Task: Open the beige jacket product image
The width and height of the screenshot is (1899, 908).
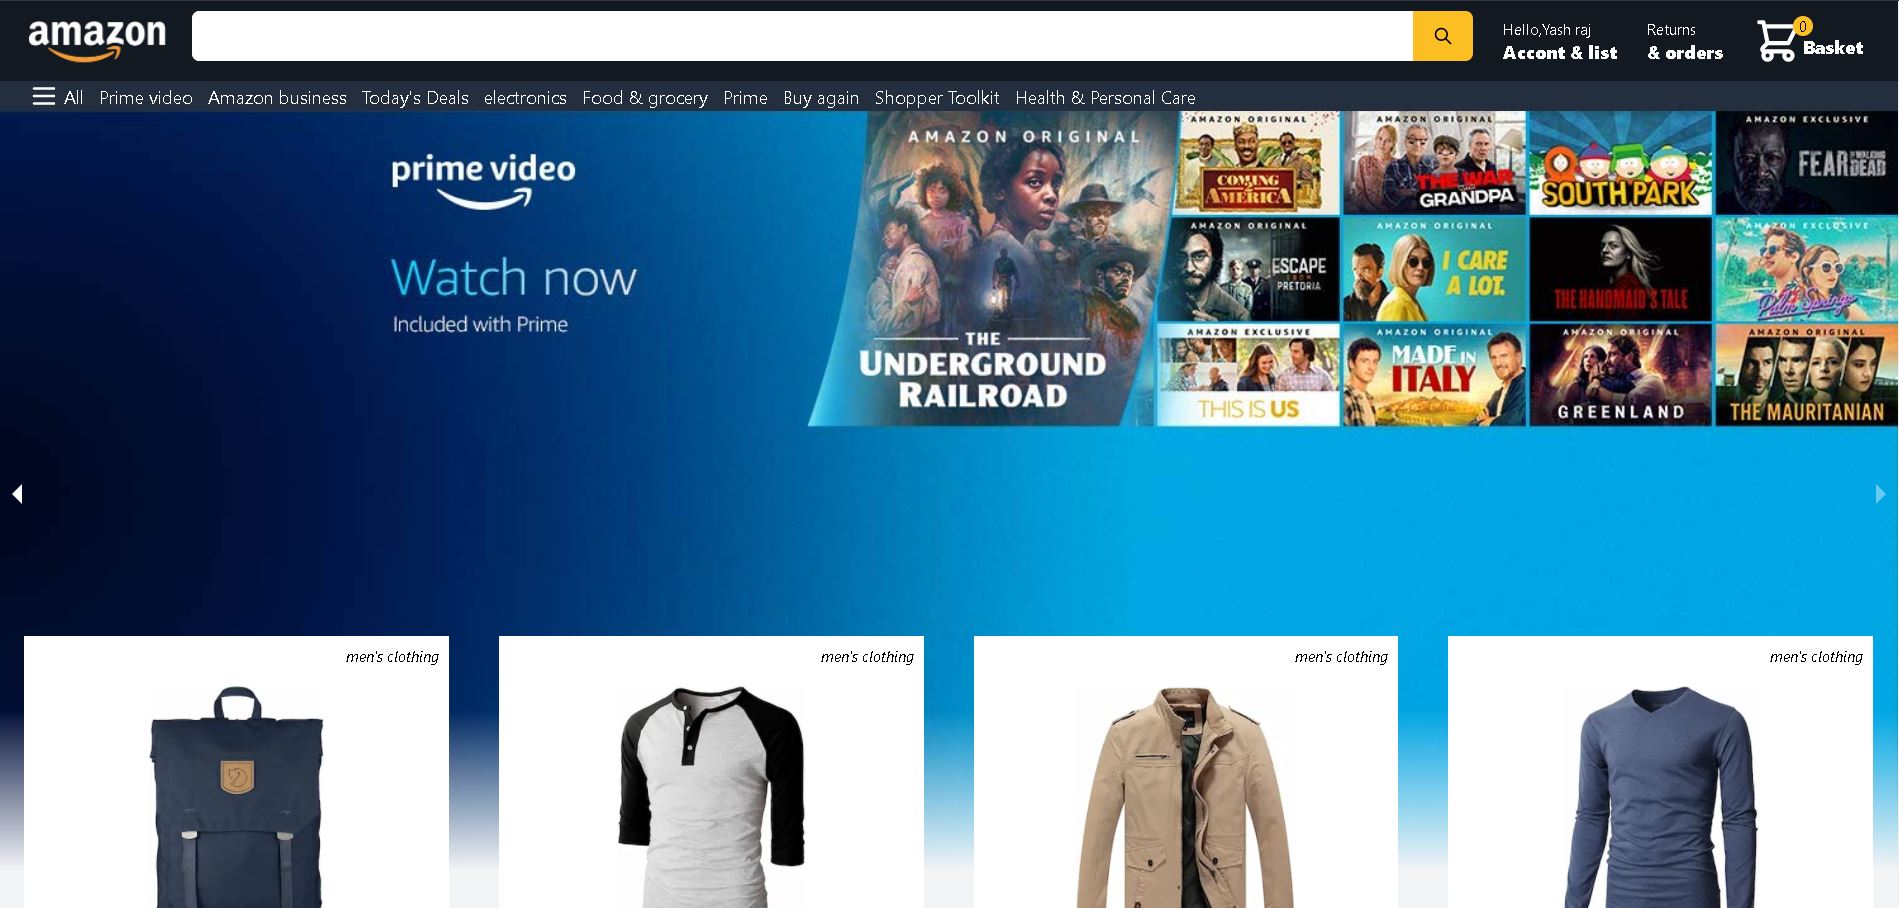Action: 1185,796
